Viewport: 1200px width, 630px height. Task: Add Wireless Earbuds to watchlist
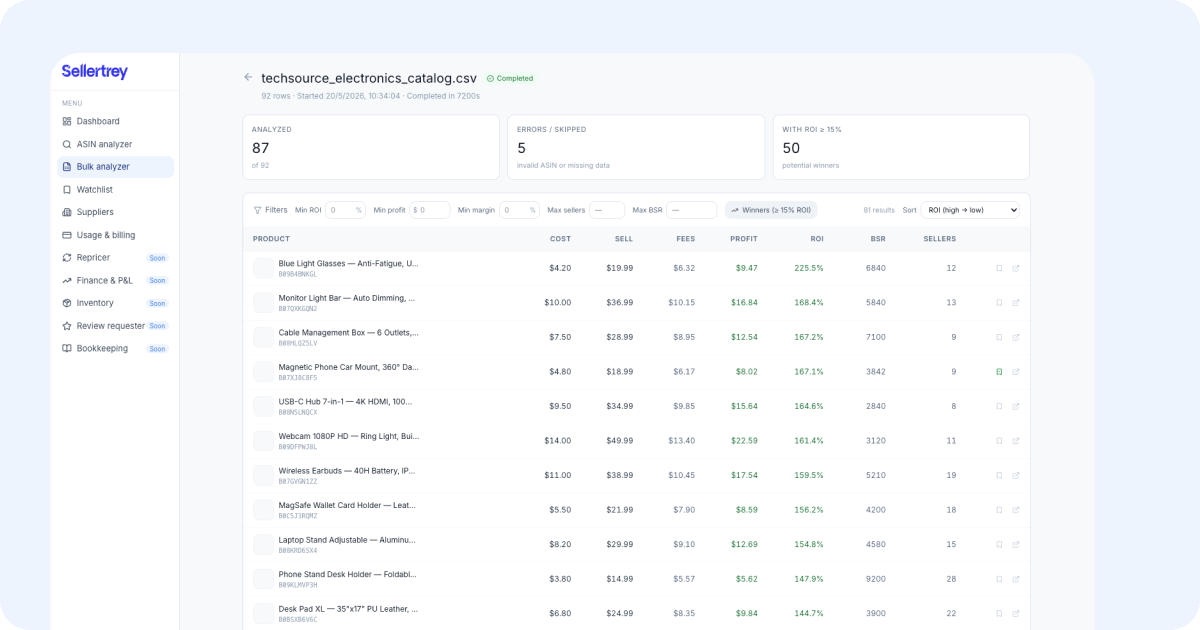999,475
